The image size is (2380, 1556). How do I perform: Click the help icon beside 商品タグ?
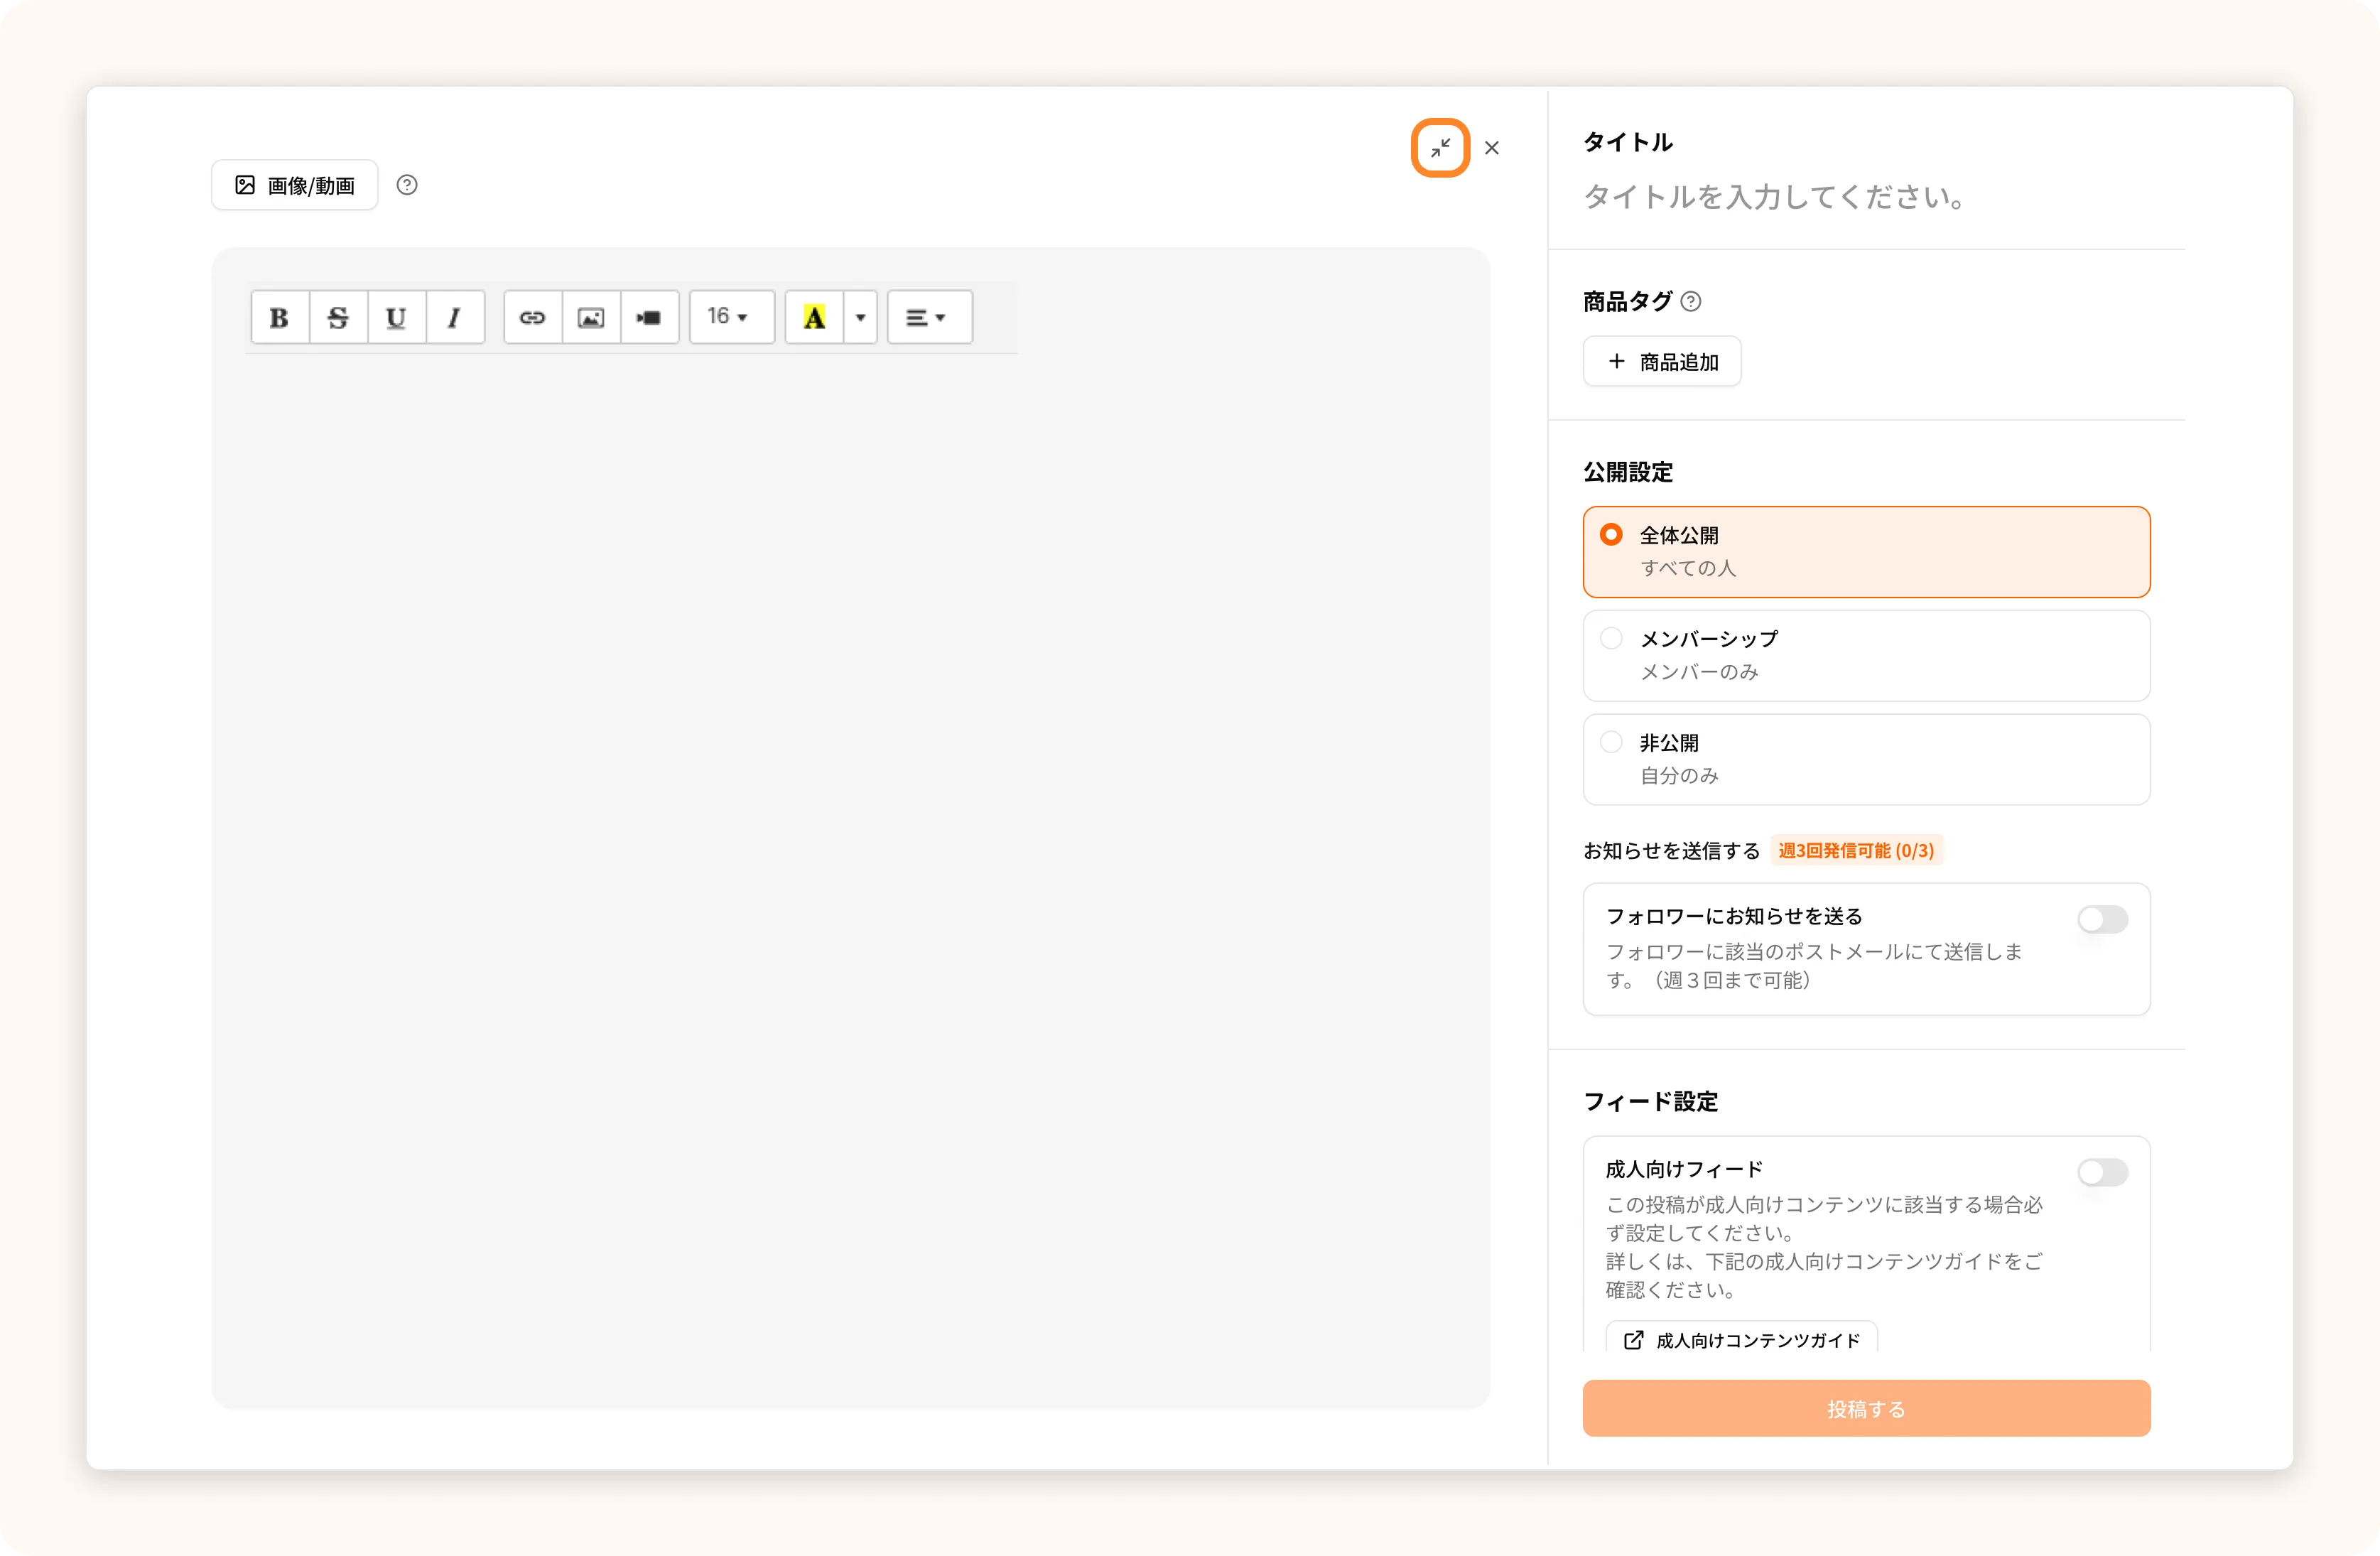[1691, 301]
